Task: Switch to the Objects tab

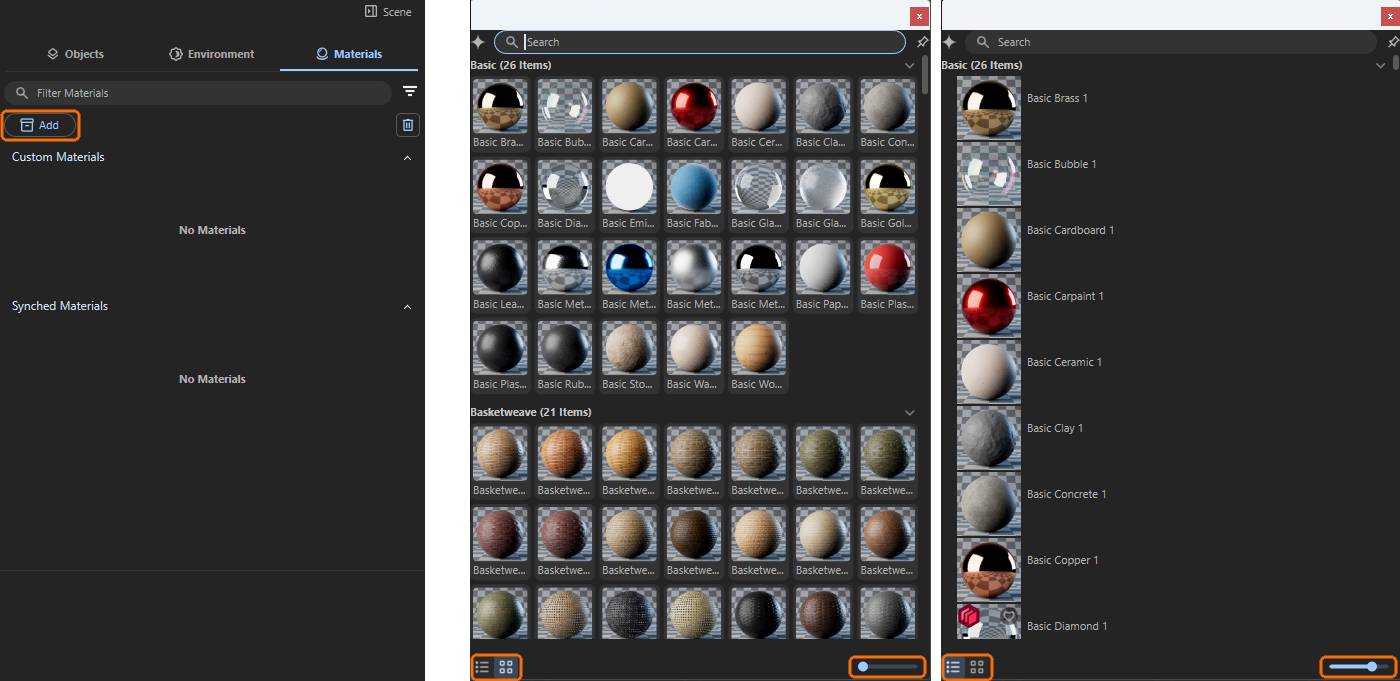Action: 75,54
